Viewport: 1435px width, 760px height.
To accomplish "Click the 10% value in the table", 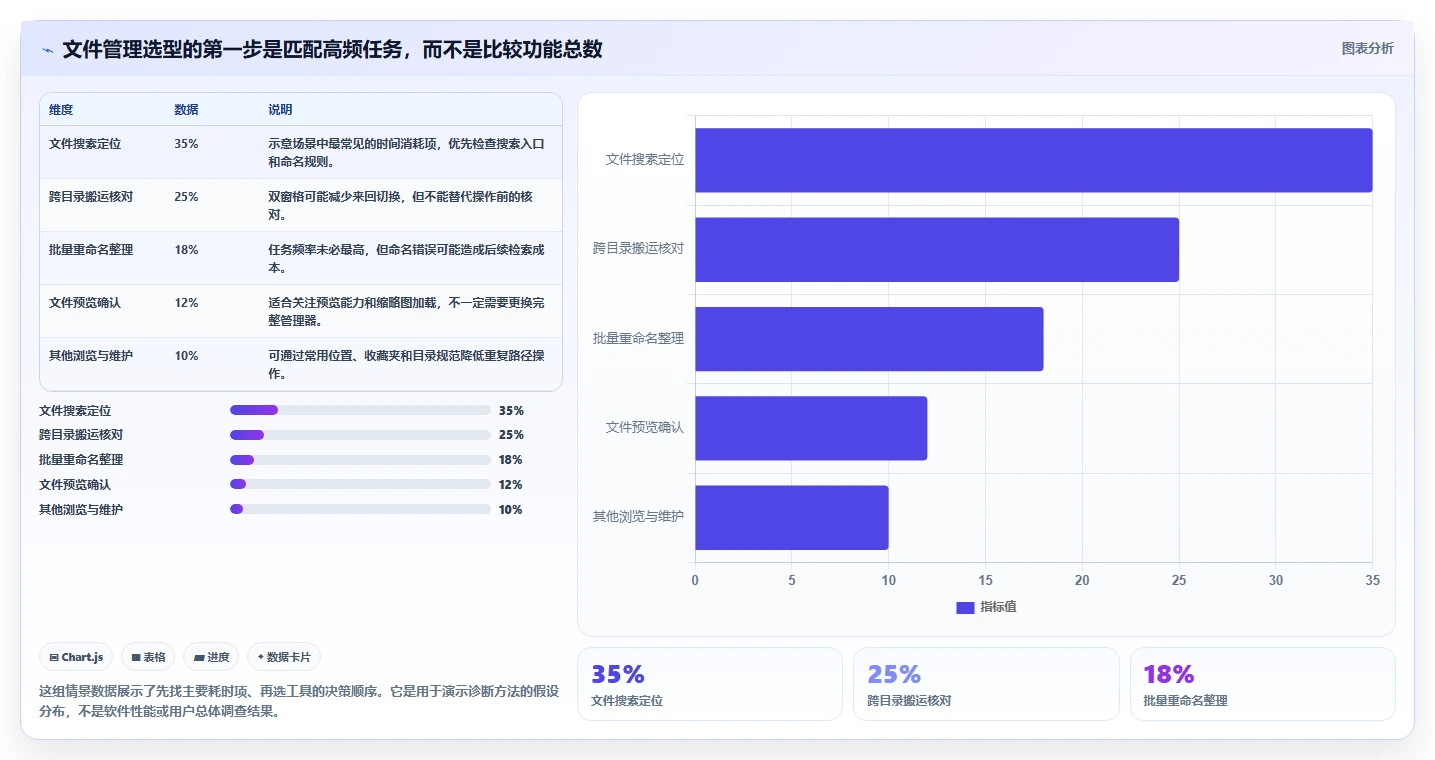I will (186, 356).
